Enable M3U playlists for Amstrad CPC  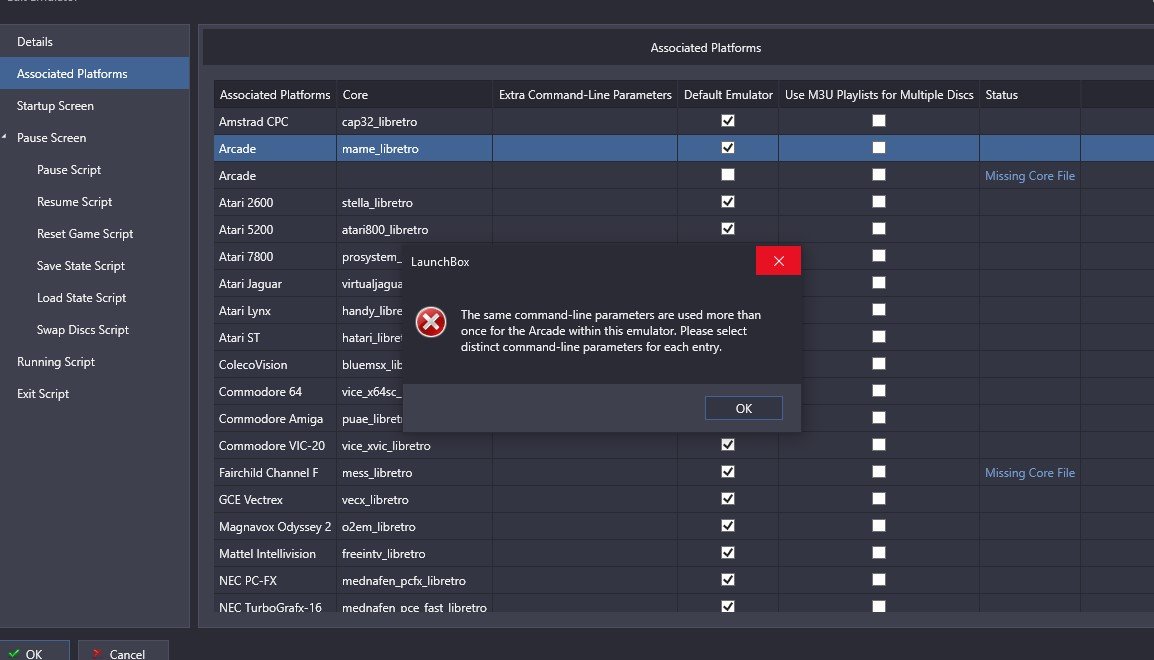pos(879,121)
